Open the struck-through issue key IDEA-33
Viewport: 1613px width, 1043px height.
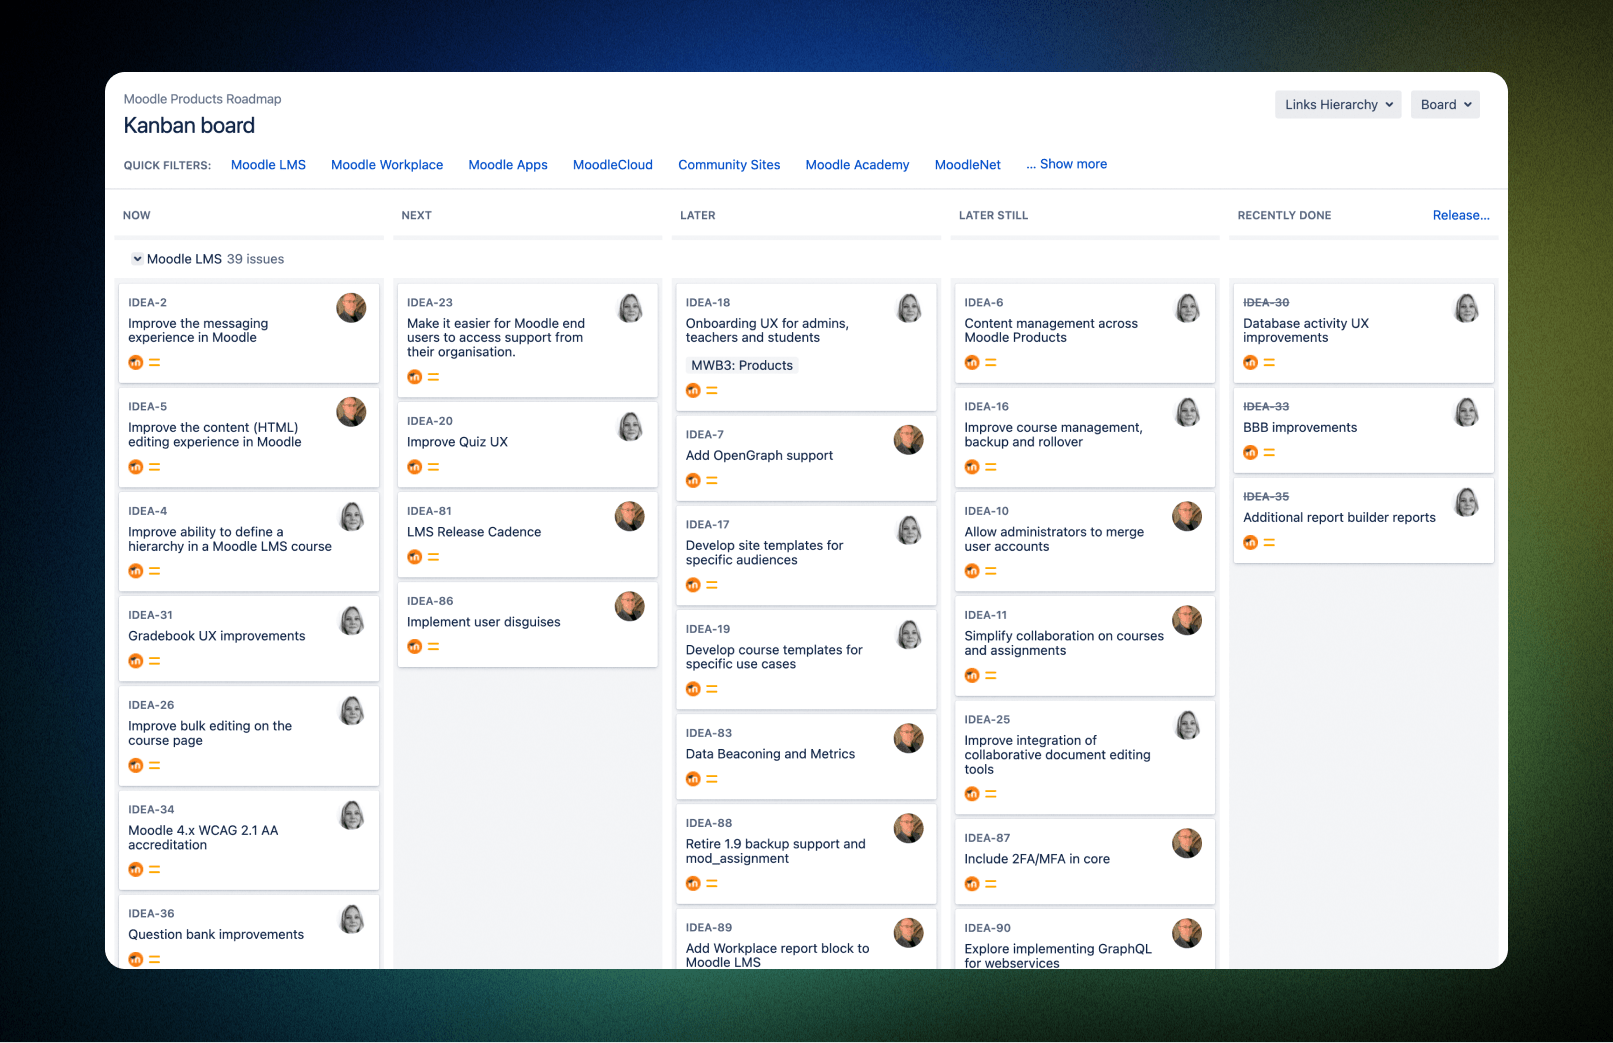pos(1266,406)
